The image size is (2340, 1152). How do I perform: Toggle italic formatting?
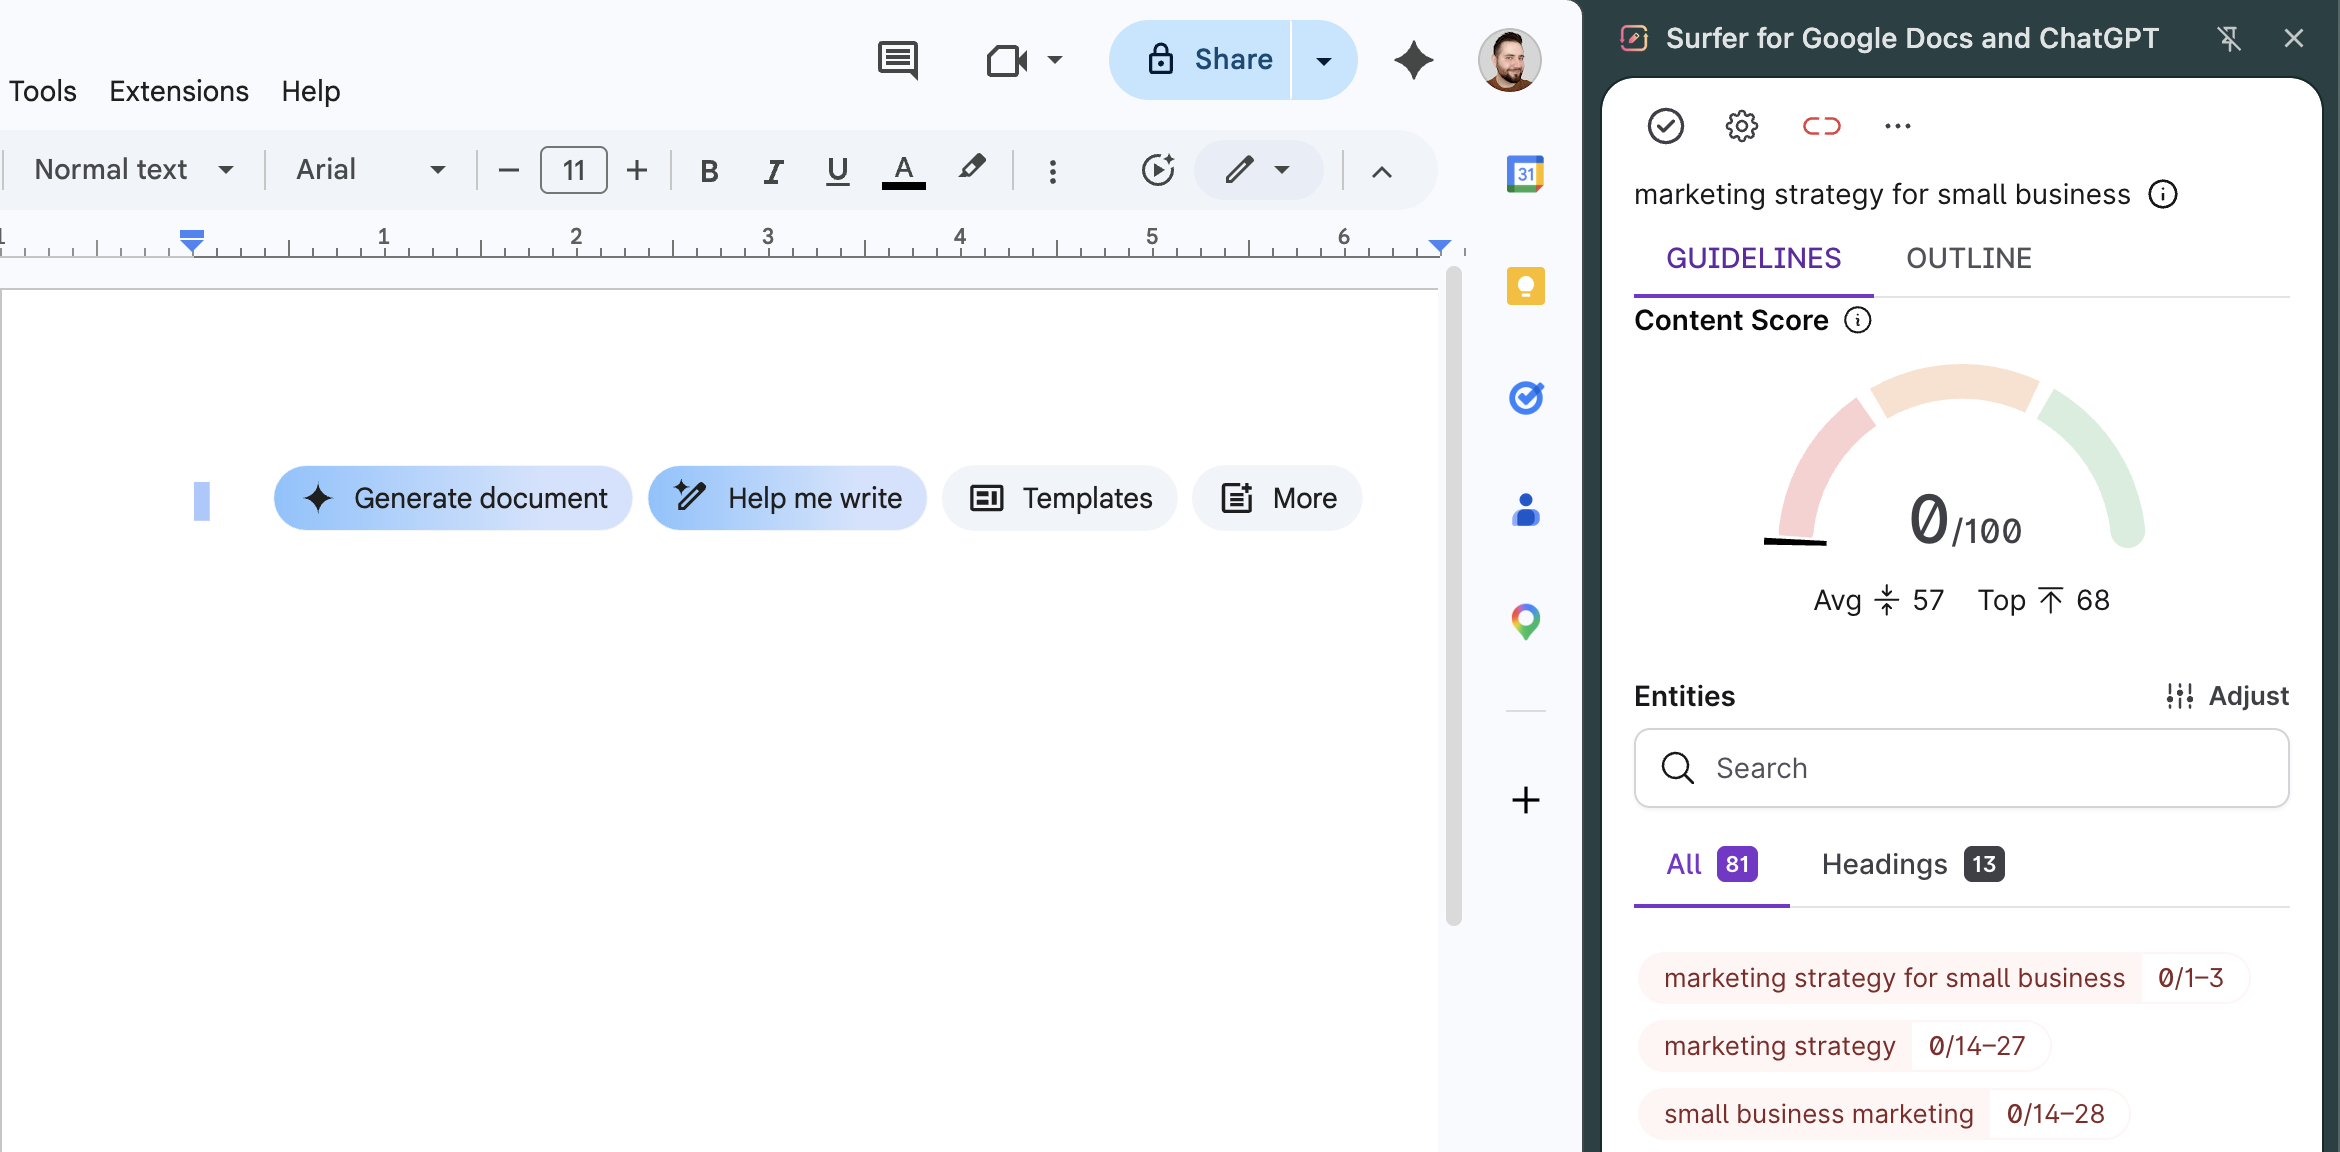(773, 171)
